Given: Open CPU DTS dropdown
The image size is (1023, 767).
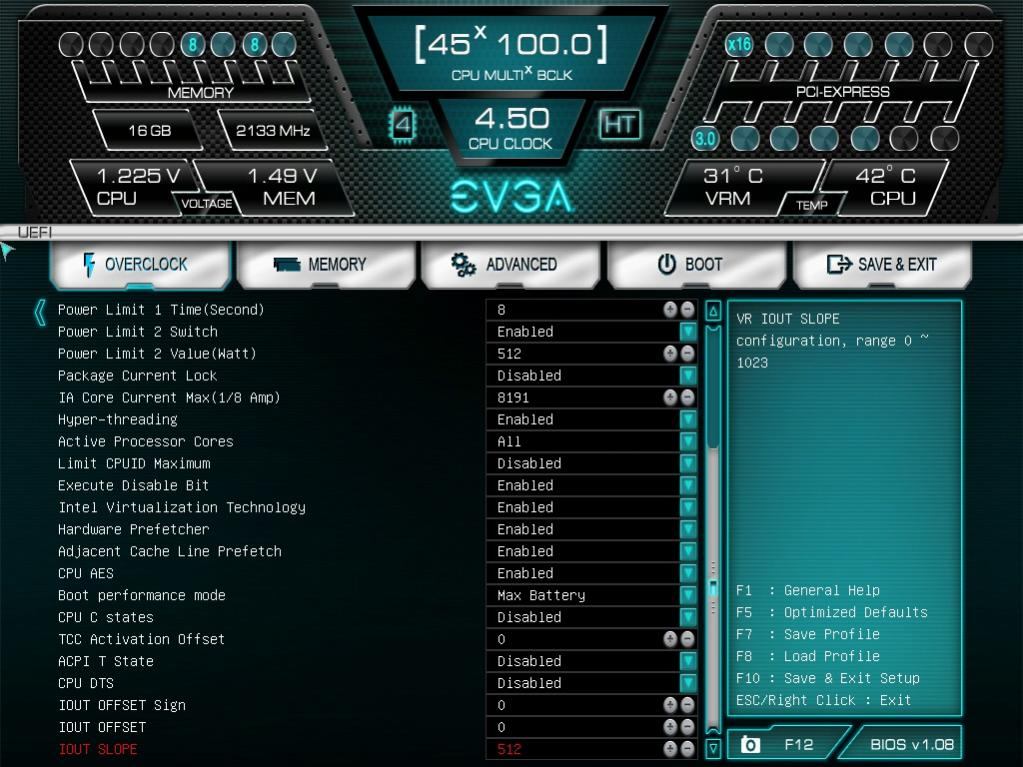Looking at the screenshot, I should click(x=688, y=683).
